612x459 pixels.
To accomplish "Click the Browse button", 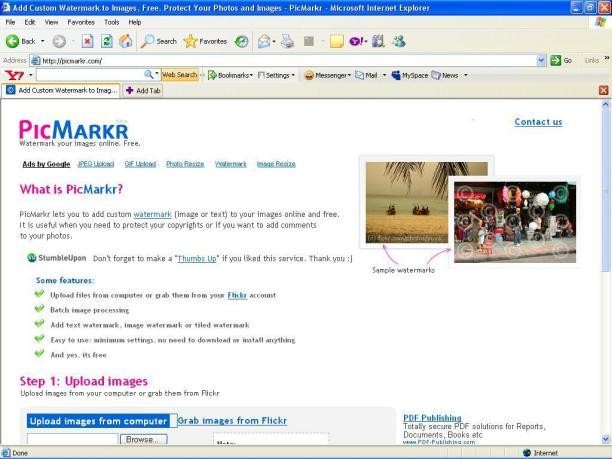I will point(144,439).
